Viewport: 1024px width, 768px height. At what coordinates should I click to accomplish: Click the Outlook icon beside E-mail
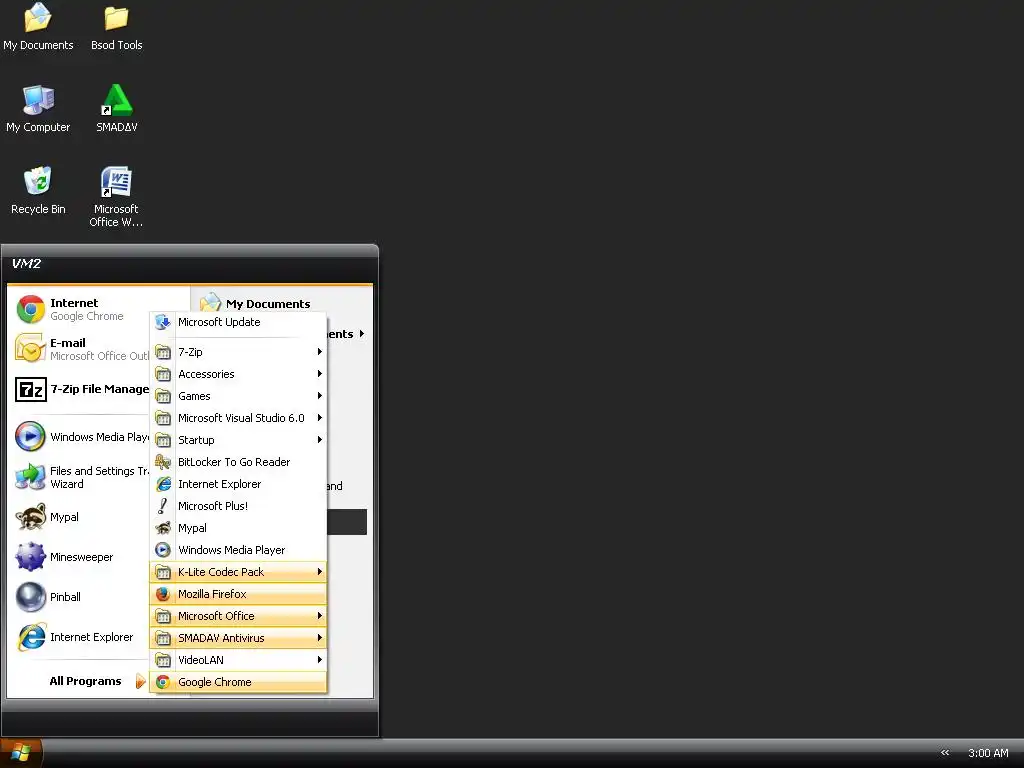click(x=31, y=349)
